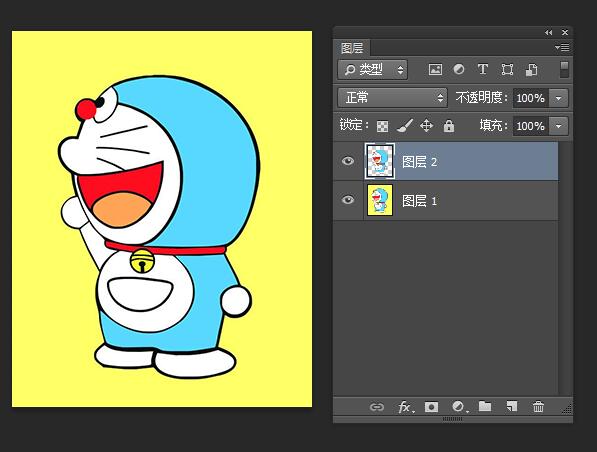Create a new layer icon
The width and height of the screenshot is (597, 452).
(x=511, y=407)
